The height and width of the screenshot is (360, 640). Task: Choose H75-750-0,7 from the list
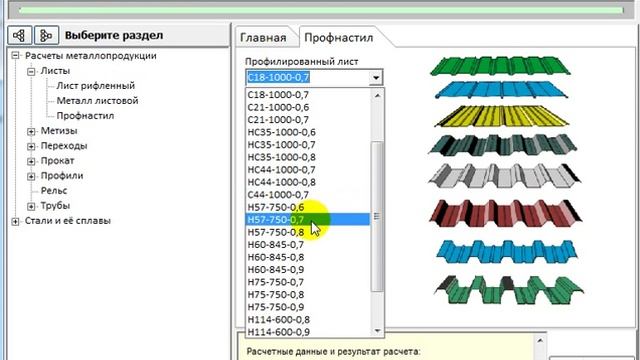pos(308,282)
